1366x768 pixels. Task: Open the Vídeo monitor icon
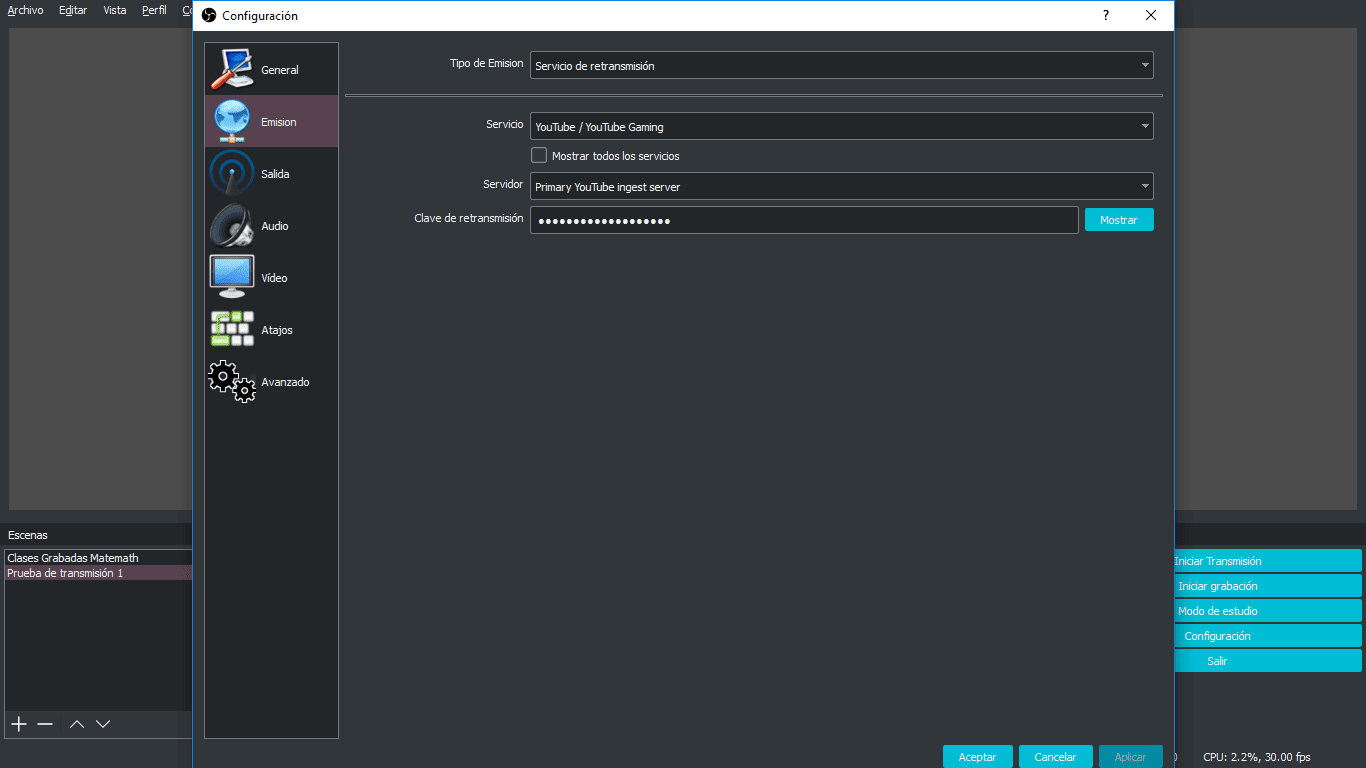click(232, 278)
